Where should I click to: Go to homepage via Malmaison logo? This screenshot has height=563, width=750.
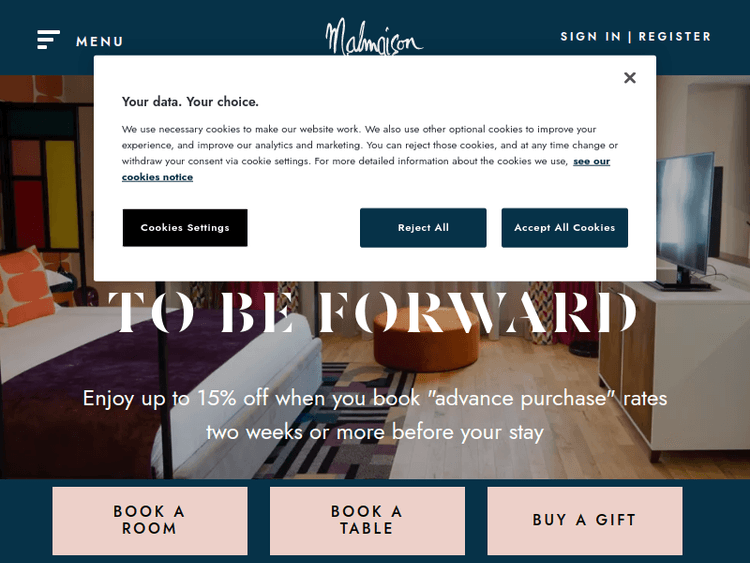[x=374, y=37]
